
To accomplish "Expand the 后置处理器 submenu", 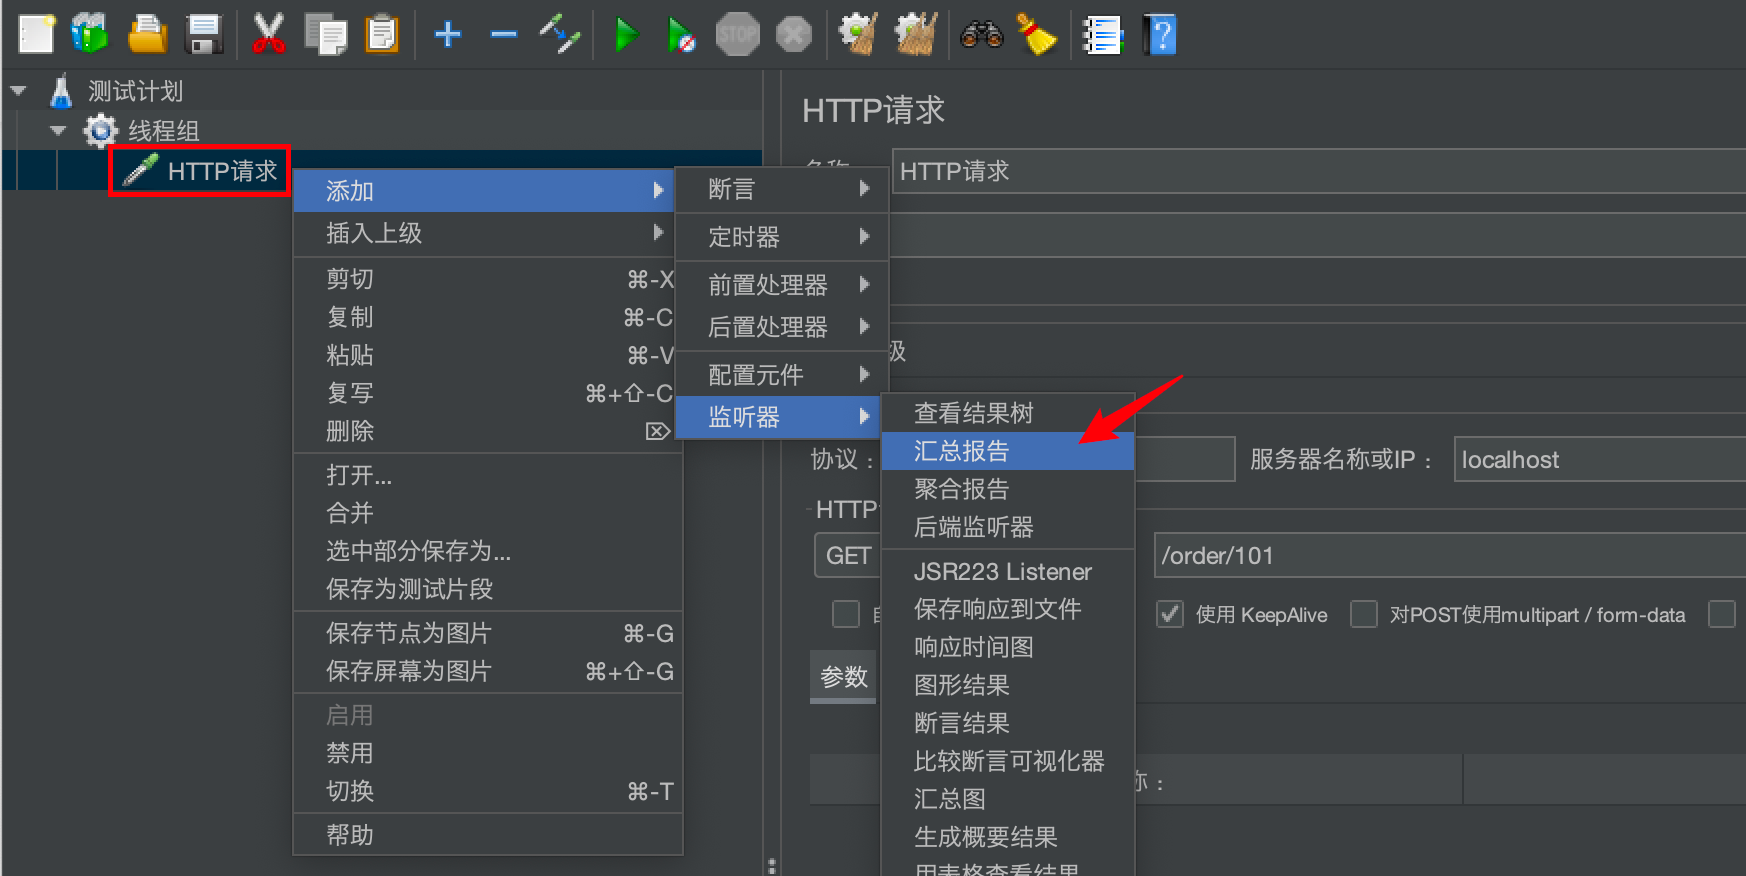I will [x=782, y=327].
